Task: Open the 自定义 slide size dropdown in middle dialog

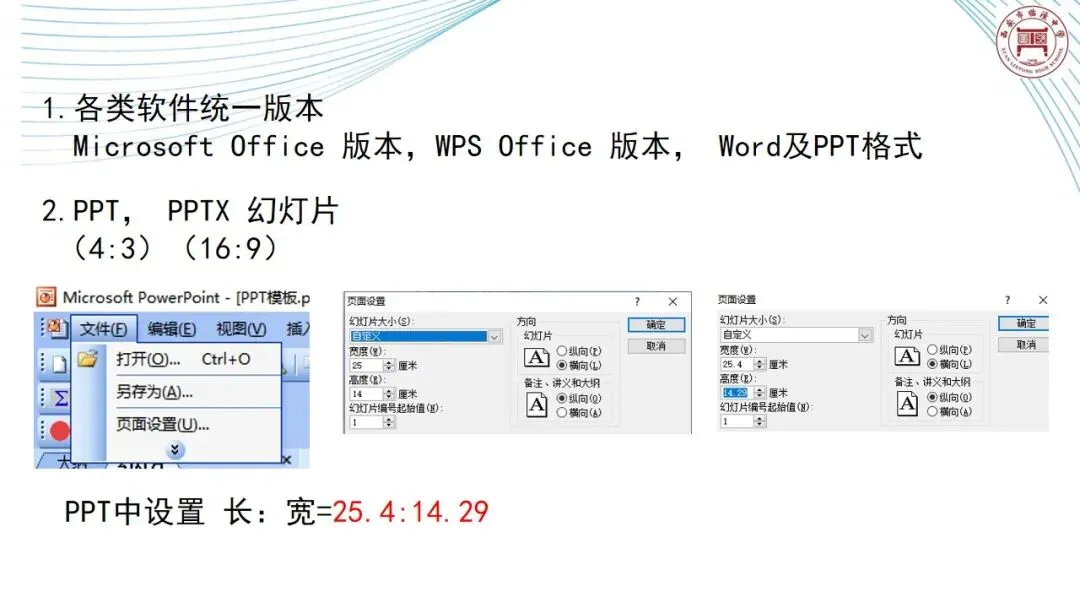Action: click(x=494, y=337)
